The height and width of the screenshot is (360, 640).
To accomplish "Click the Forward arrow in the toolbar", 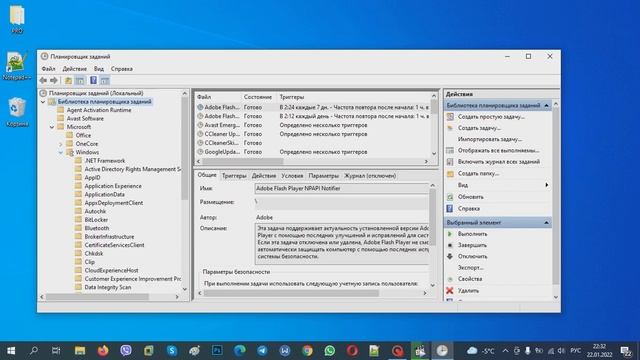I will coord(54,80).
